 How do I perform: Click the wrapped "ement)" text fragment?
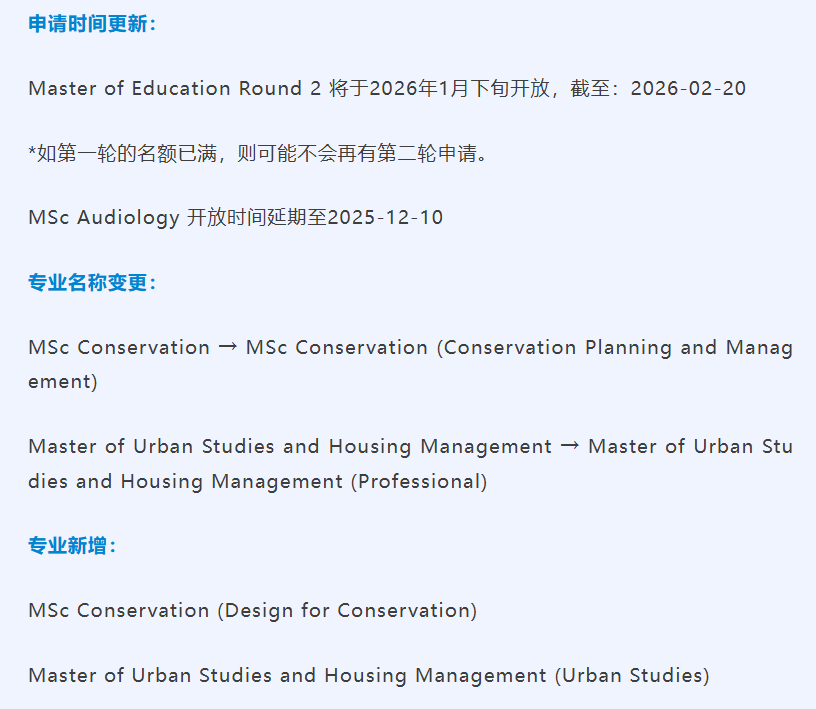(63, 381)
